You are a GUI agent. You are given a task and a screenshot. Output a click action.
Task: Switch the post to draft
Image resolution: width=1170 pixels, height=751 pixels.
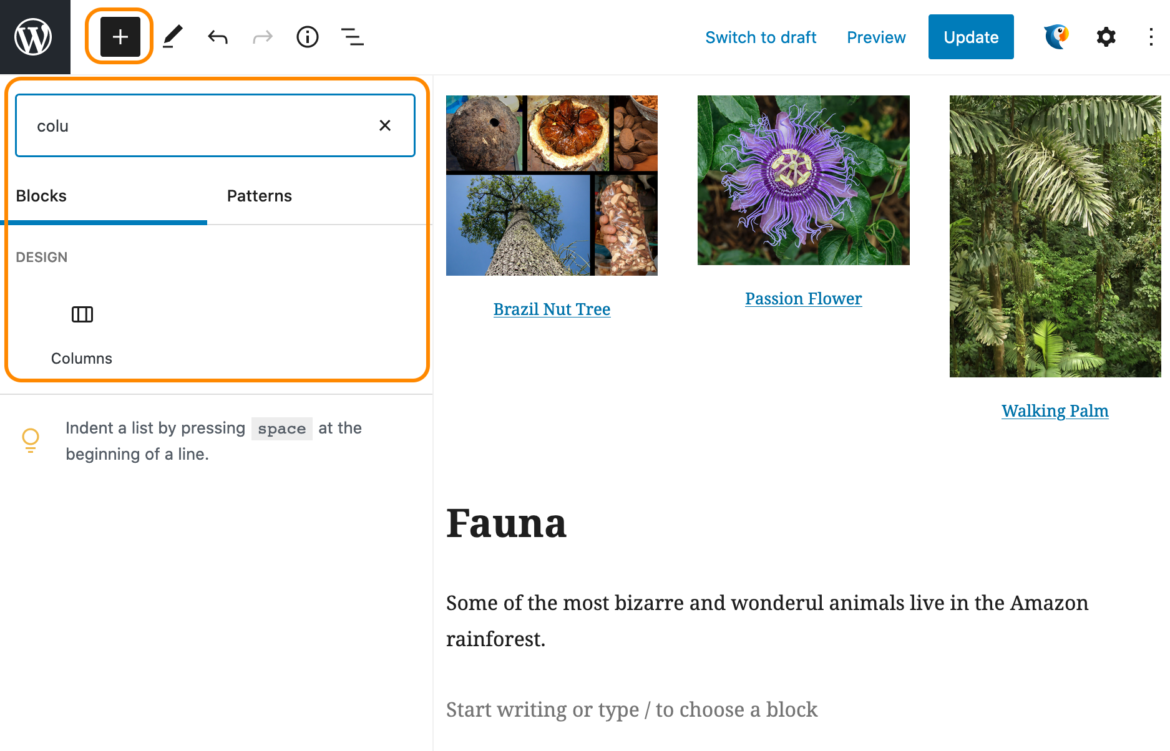pyautogui.click(x=761, y=37)
